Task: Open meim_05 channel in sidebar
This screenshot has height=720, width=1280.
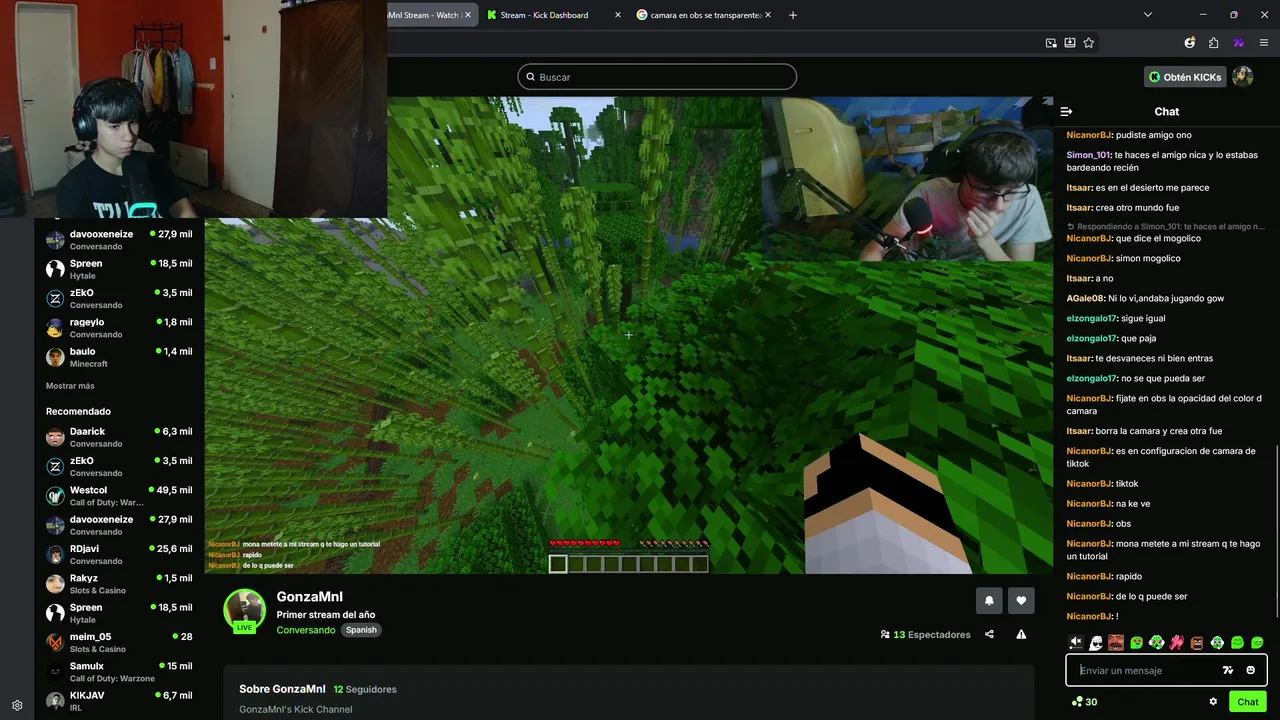Action: pyautogui.click(x=118, y=642)
